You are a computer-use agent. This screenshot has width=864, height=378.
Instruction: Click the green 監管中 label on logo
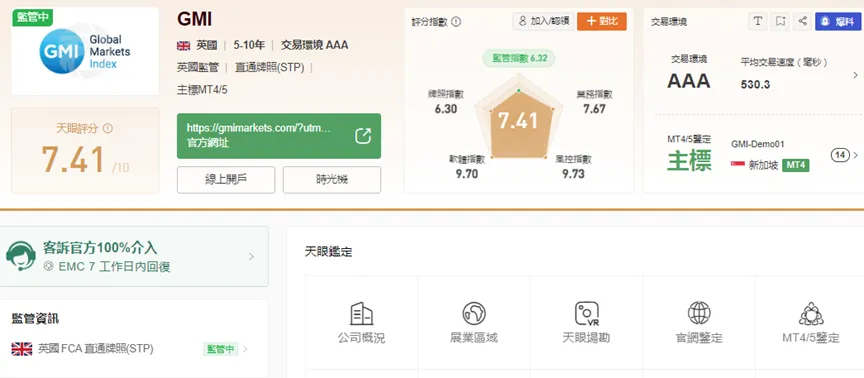pyautogui.click(x=32, y=18)
